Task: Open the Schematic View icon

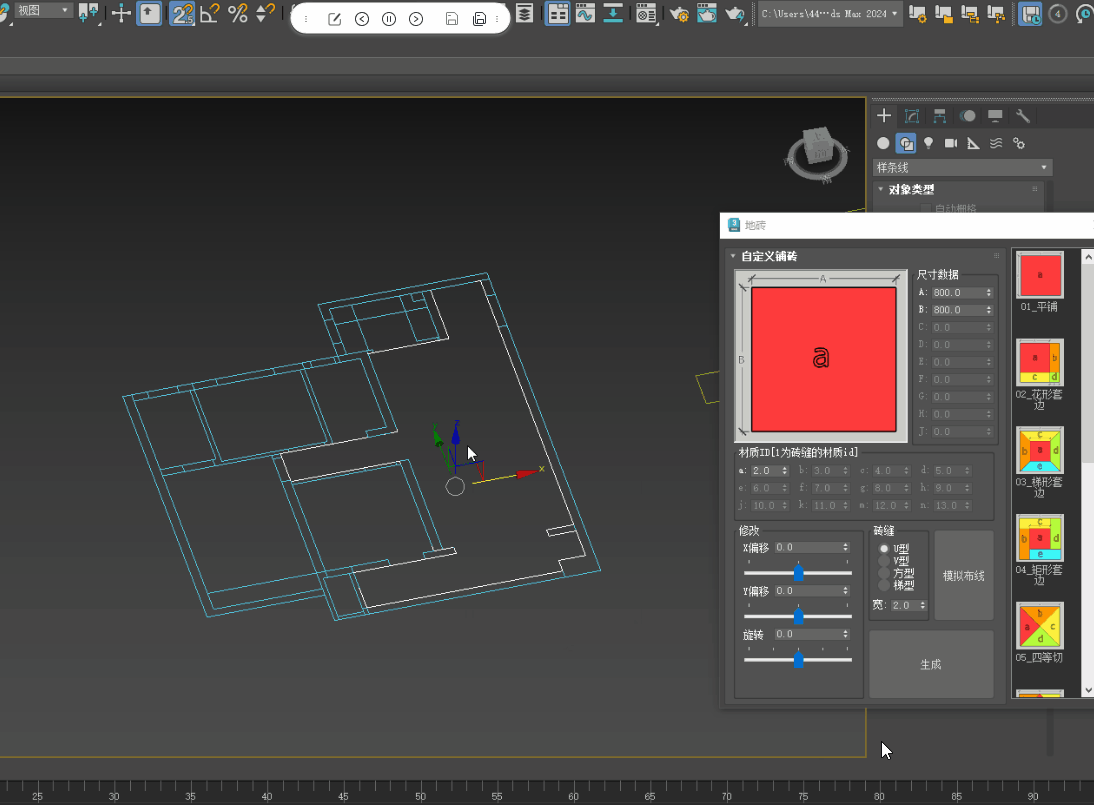Action: click(613, 14)
